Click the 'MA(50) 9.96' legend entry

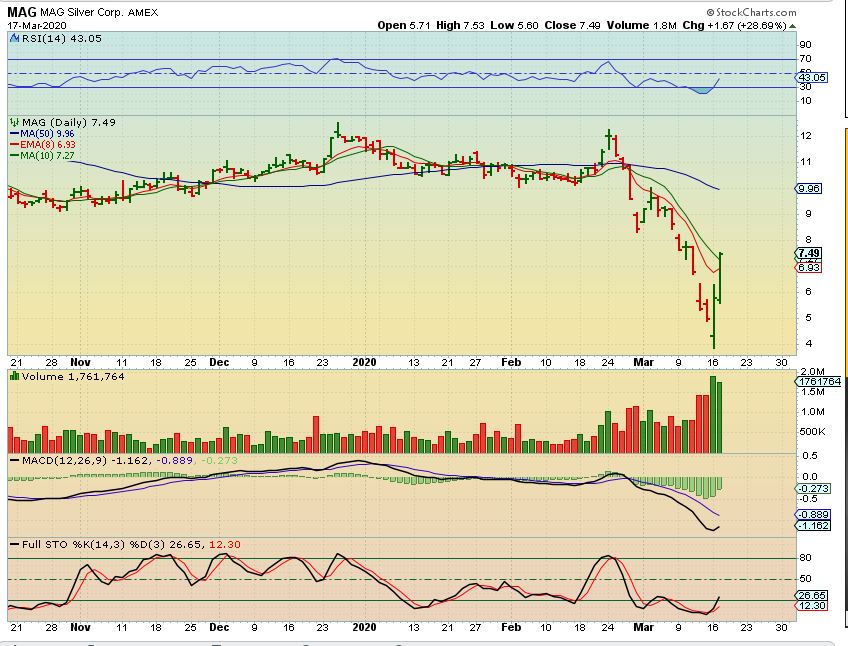47,134
